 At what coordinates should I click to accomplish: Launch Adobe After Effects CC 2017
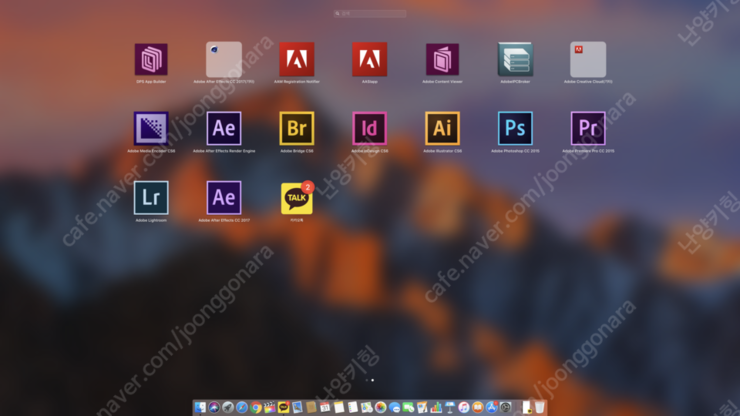click(224, 198)
